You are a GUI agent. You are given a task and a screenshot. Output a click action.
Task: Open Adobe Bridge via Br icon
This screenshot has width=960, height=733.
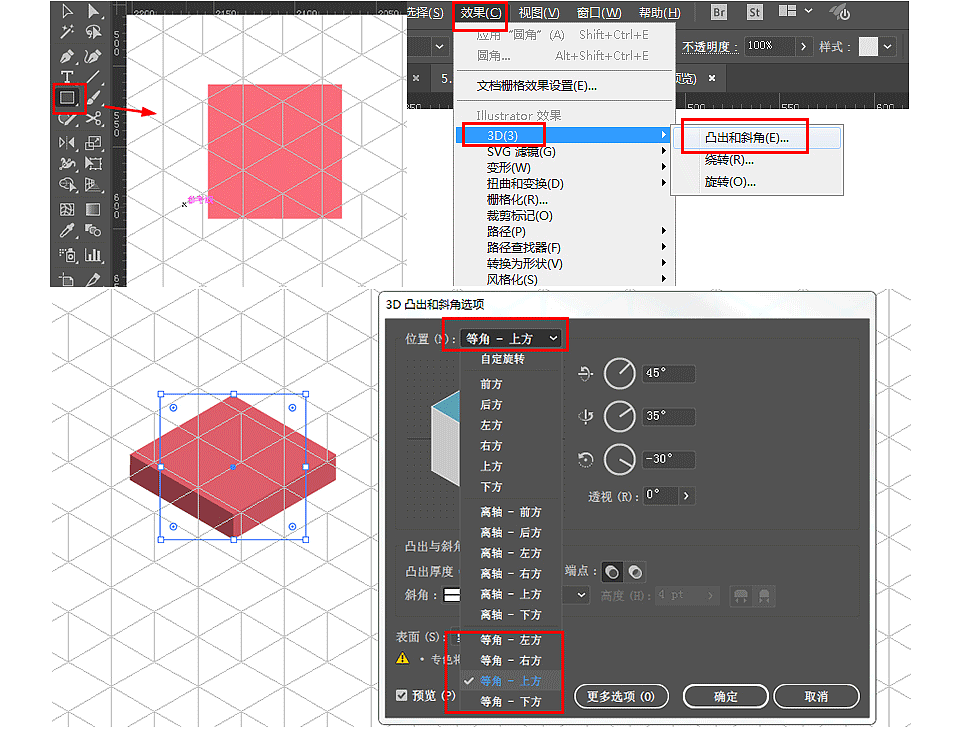coord(719,12)
